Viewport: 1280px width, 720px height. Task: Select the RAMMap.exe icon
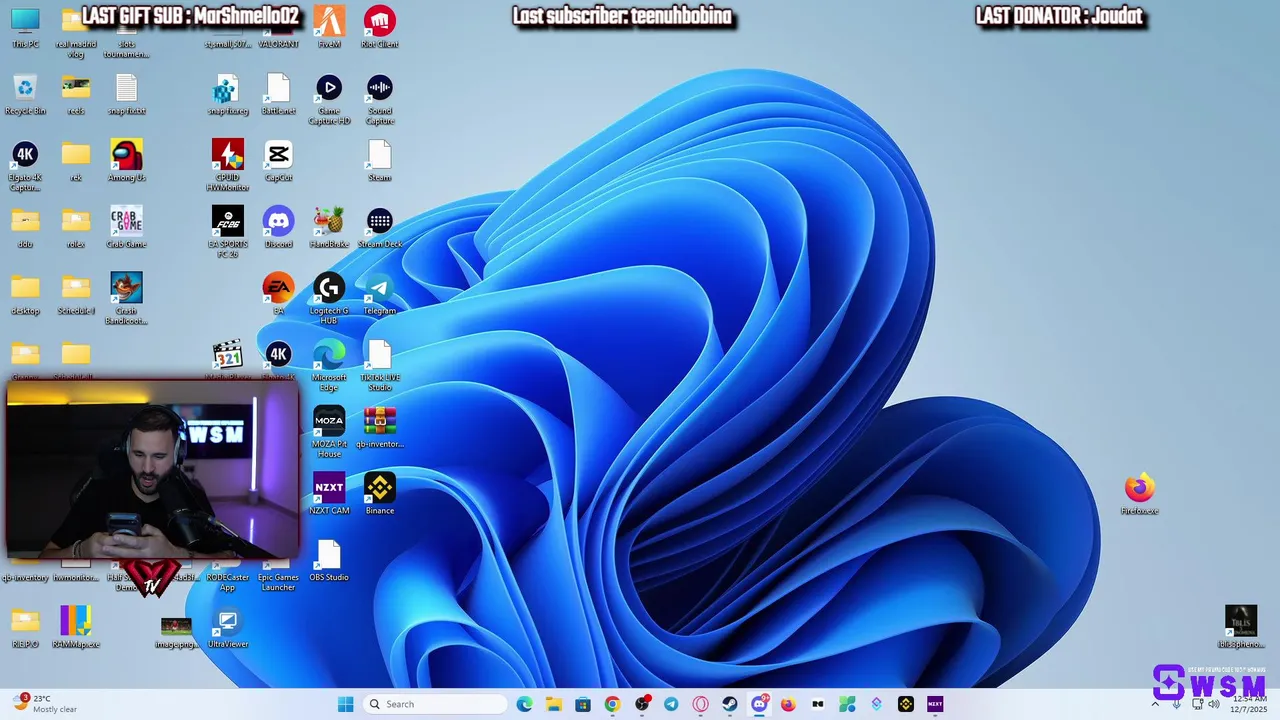76,627
